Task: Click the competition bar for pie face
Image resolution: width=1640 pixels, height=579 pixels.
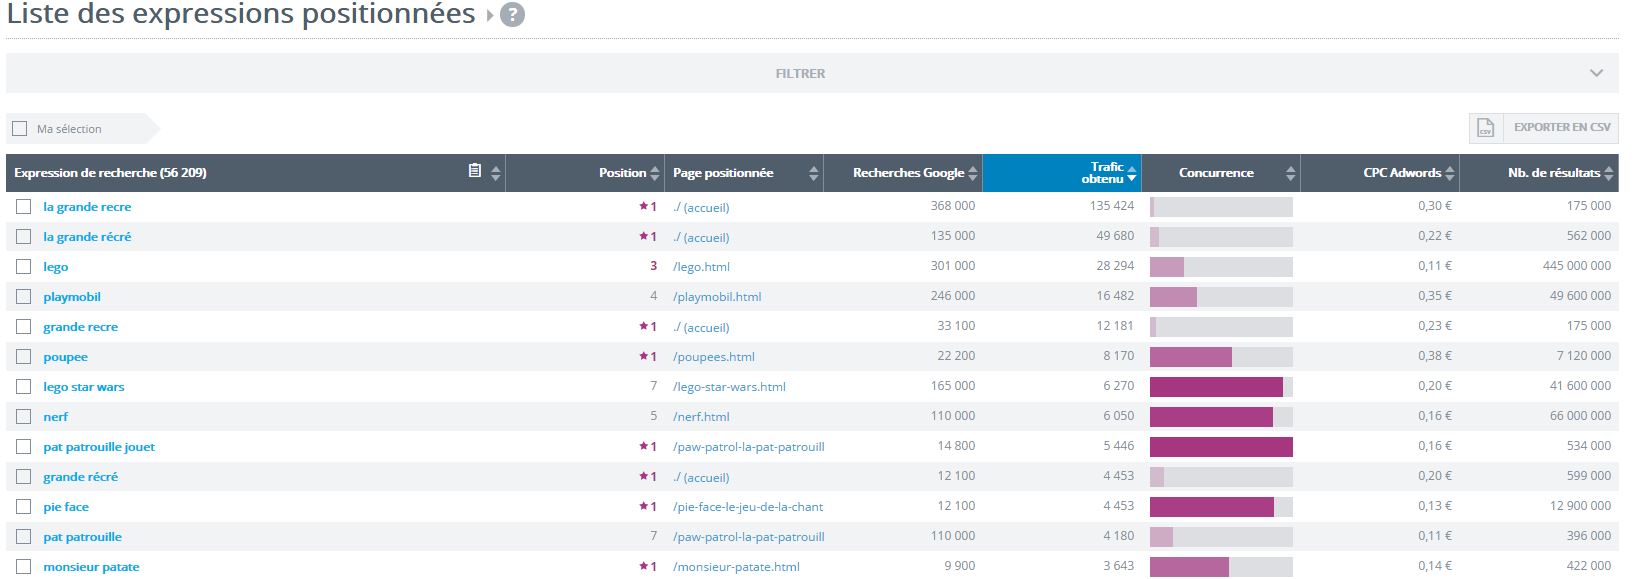Action: (1220, 507)
